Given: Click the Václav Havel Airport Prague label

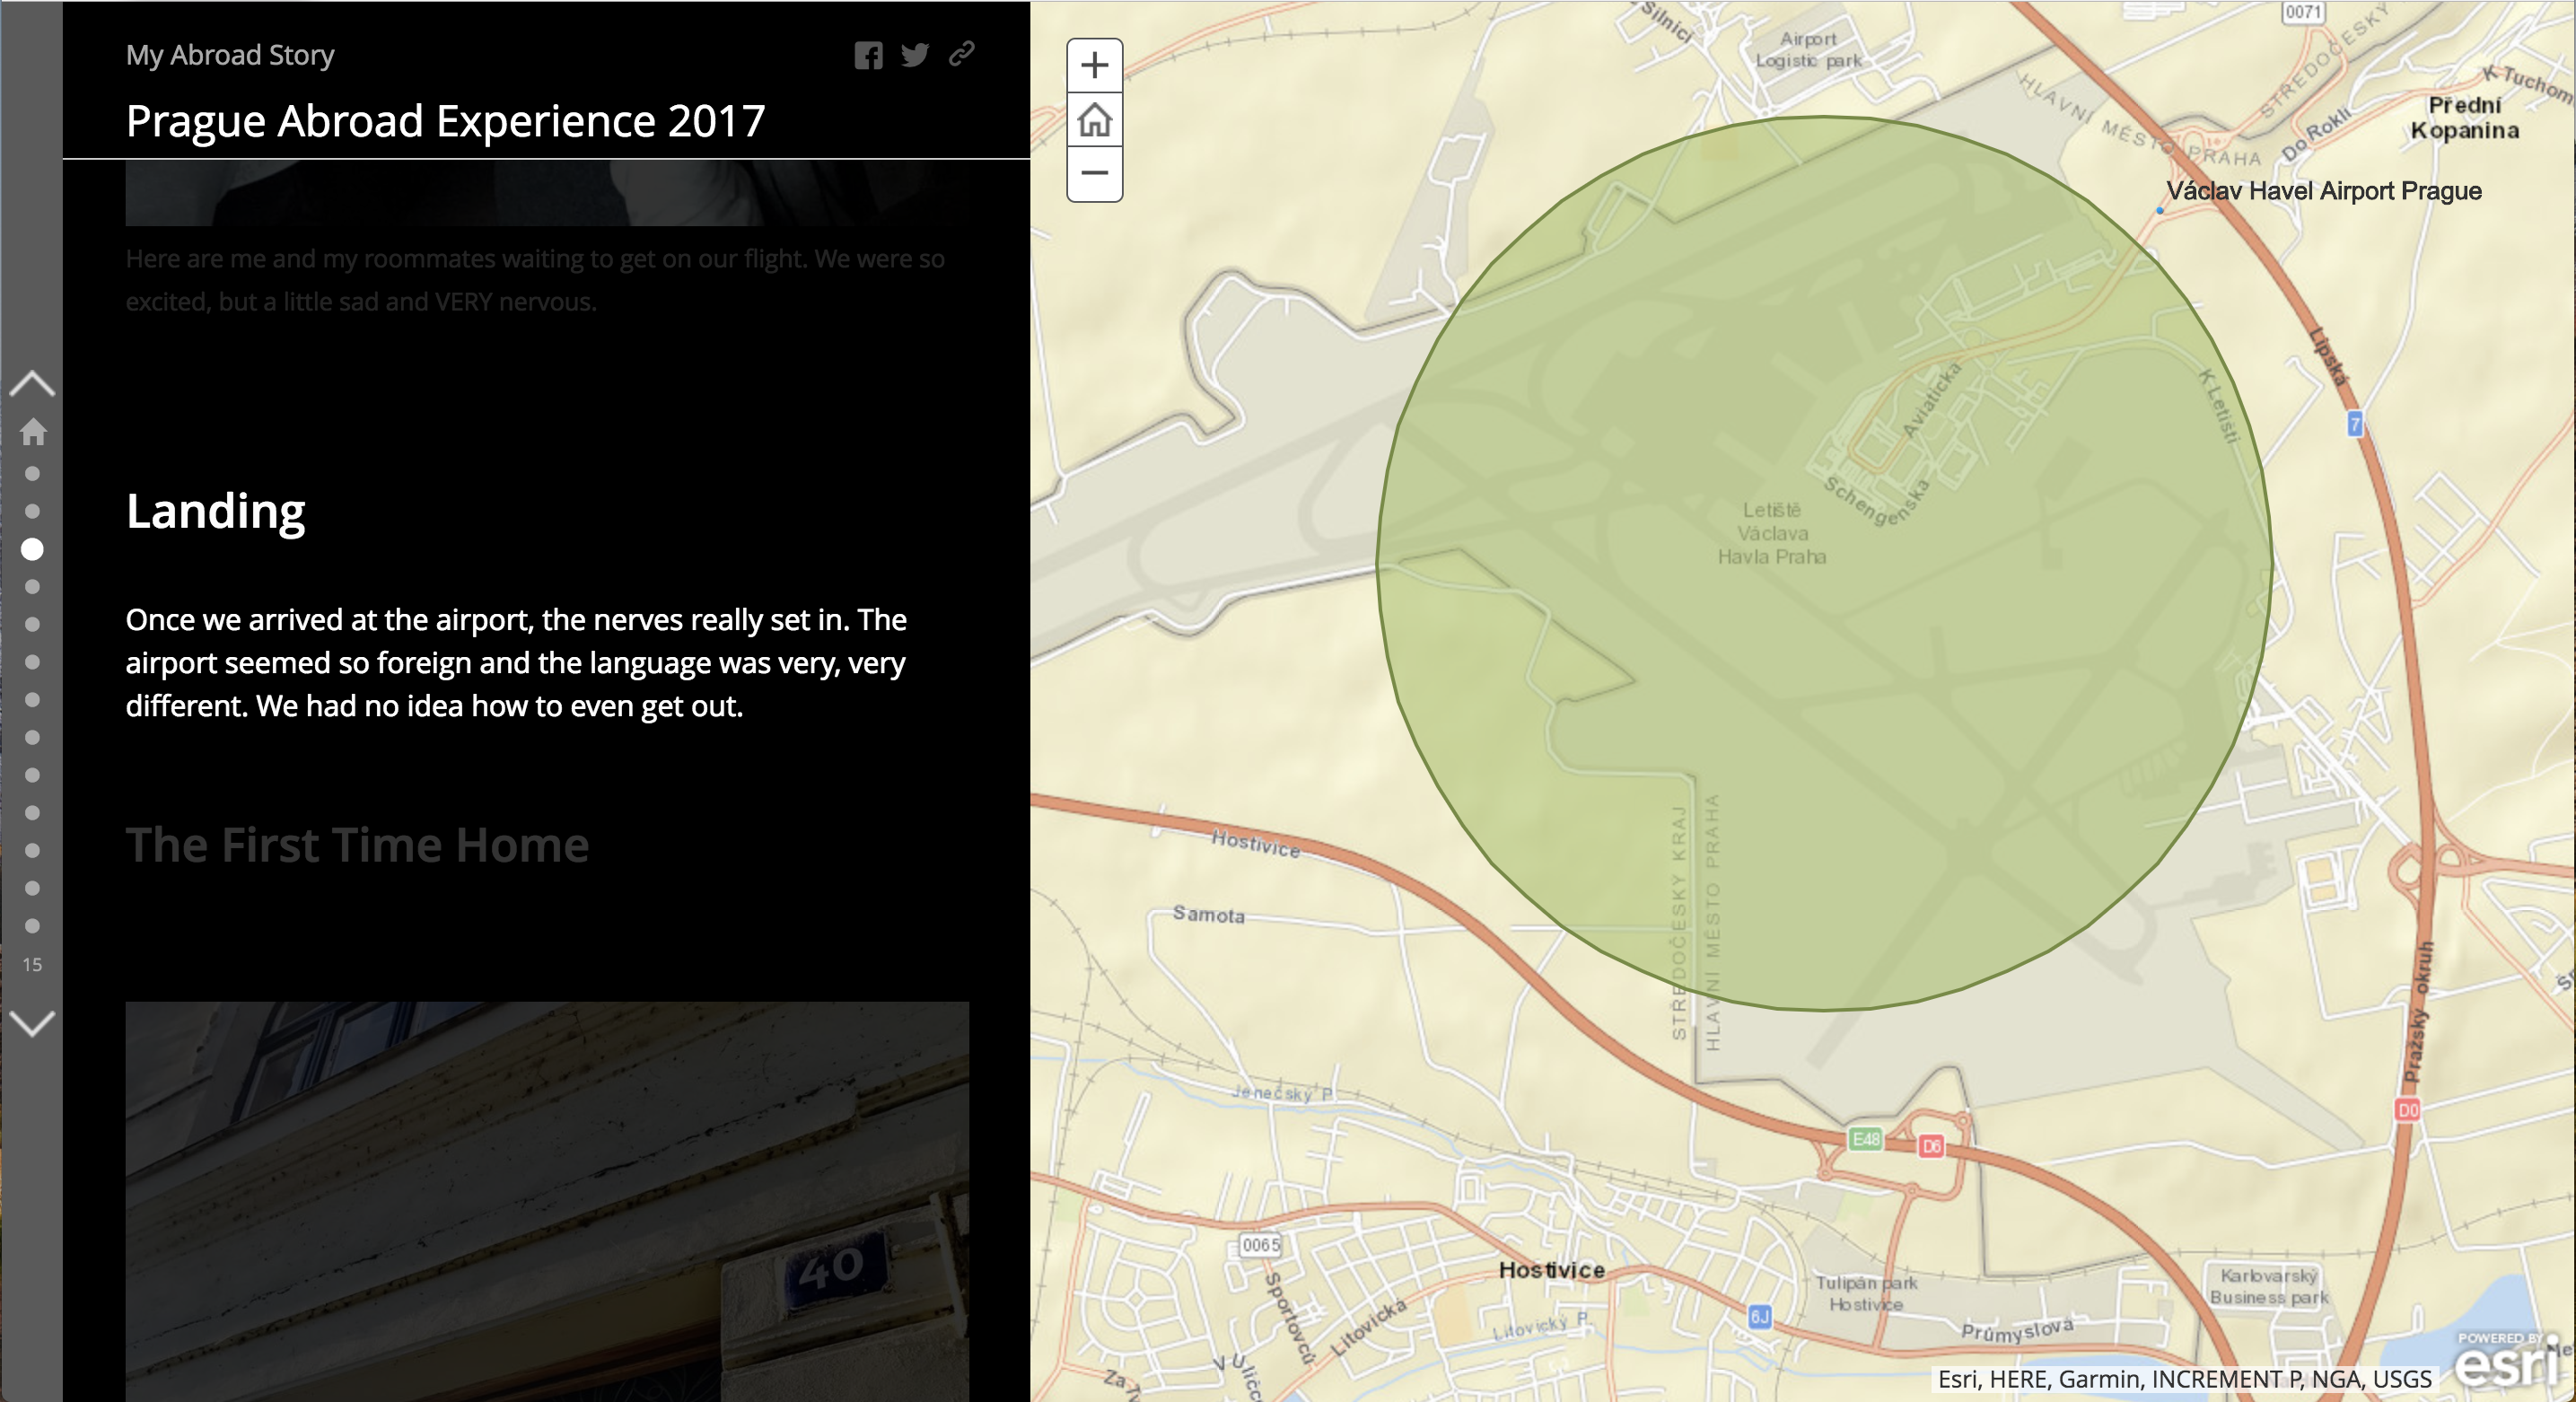Looking at the screenshot, I should [x=2323, y=191].
